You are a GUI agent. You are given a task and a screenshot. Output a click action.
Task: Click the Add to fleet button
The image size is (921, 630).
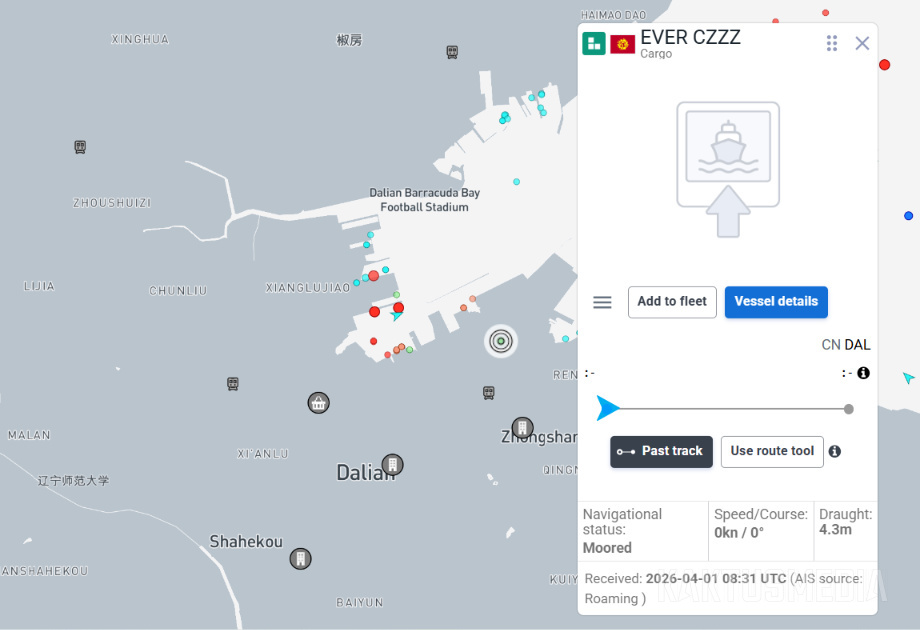(x=672, y=302)
